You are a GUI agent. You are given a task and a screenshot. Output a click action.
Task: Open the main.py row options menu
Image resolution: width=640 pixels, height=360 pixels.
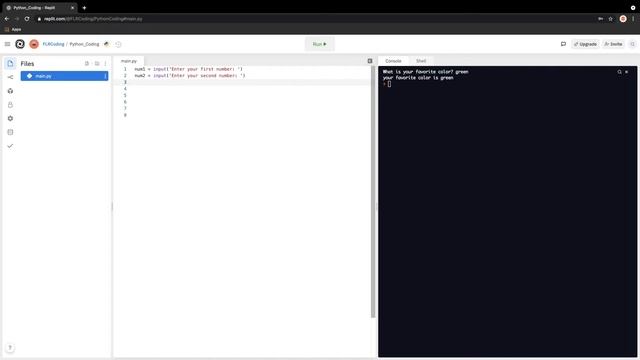[x=105, y=76]
